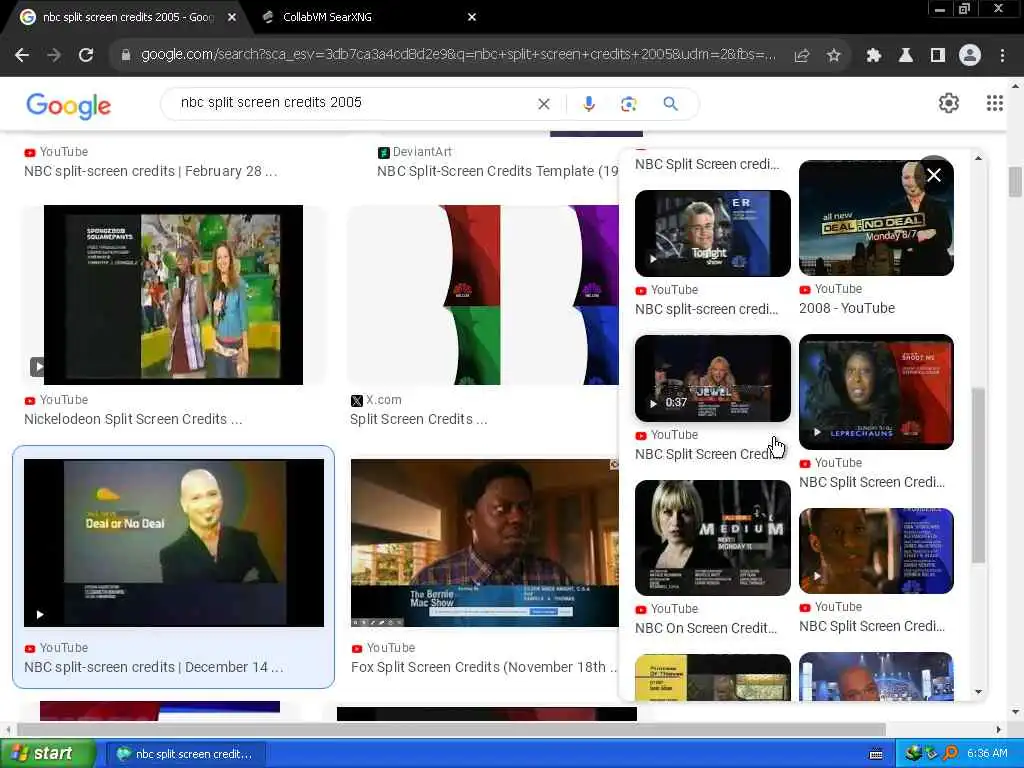Open the Chrome labs flask icon
Image resolution: width=1024 pixels, height=768 pixels.
(906, 56)
